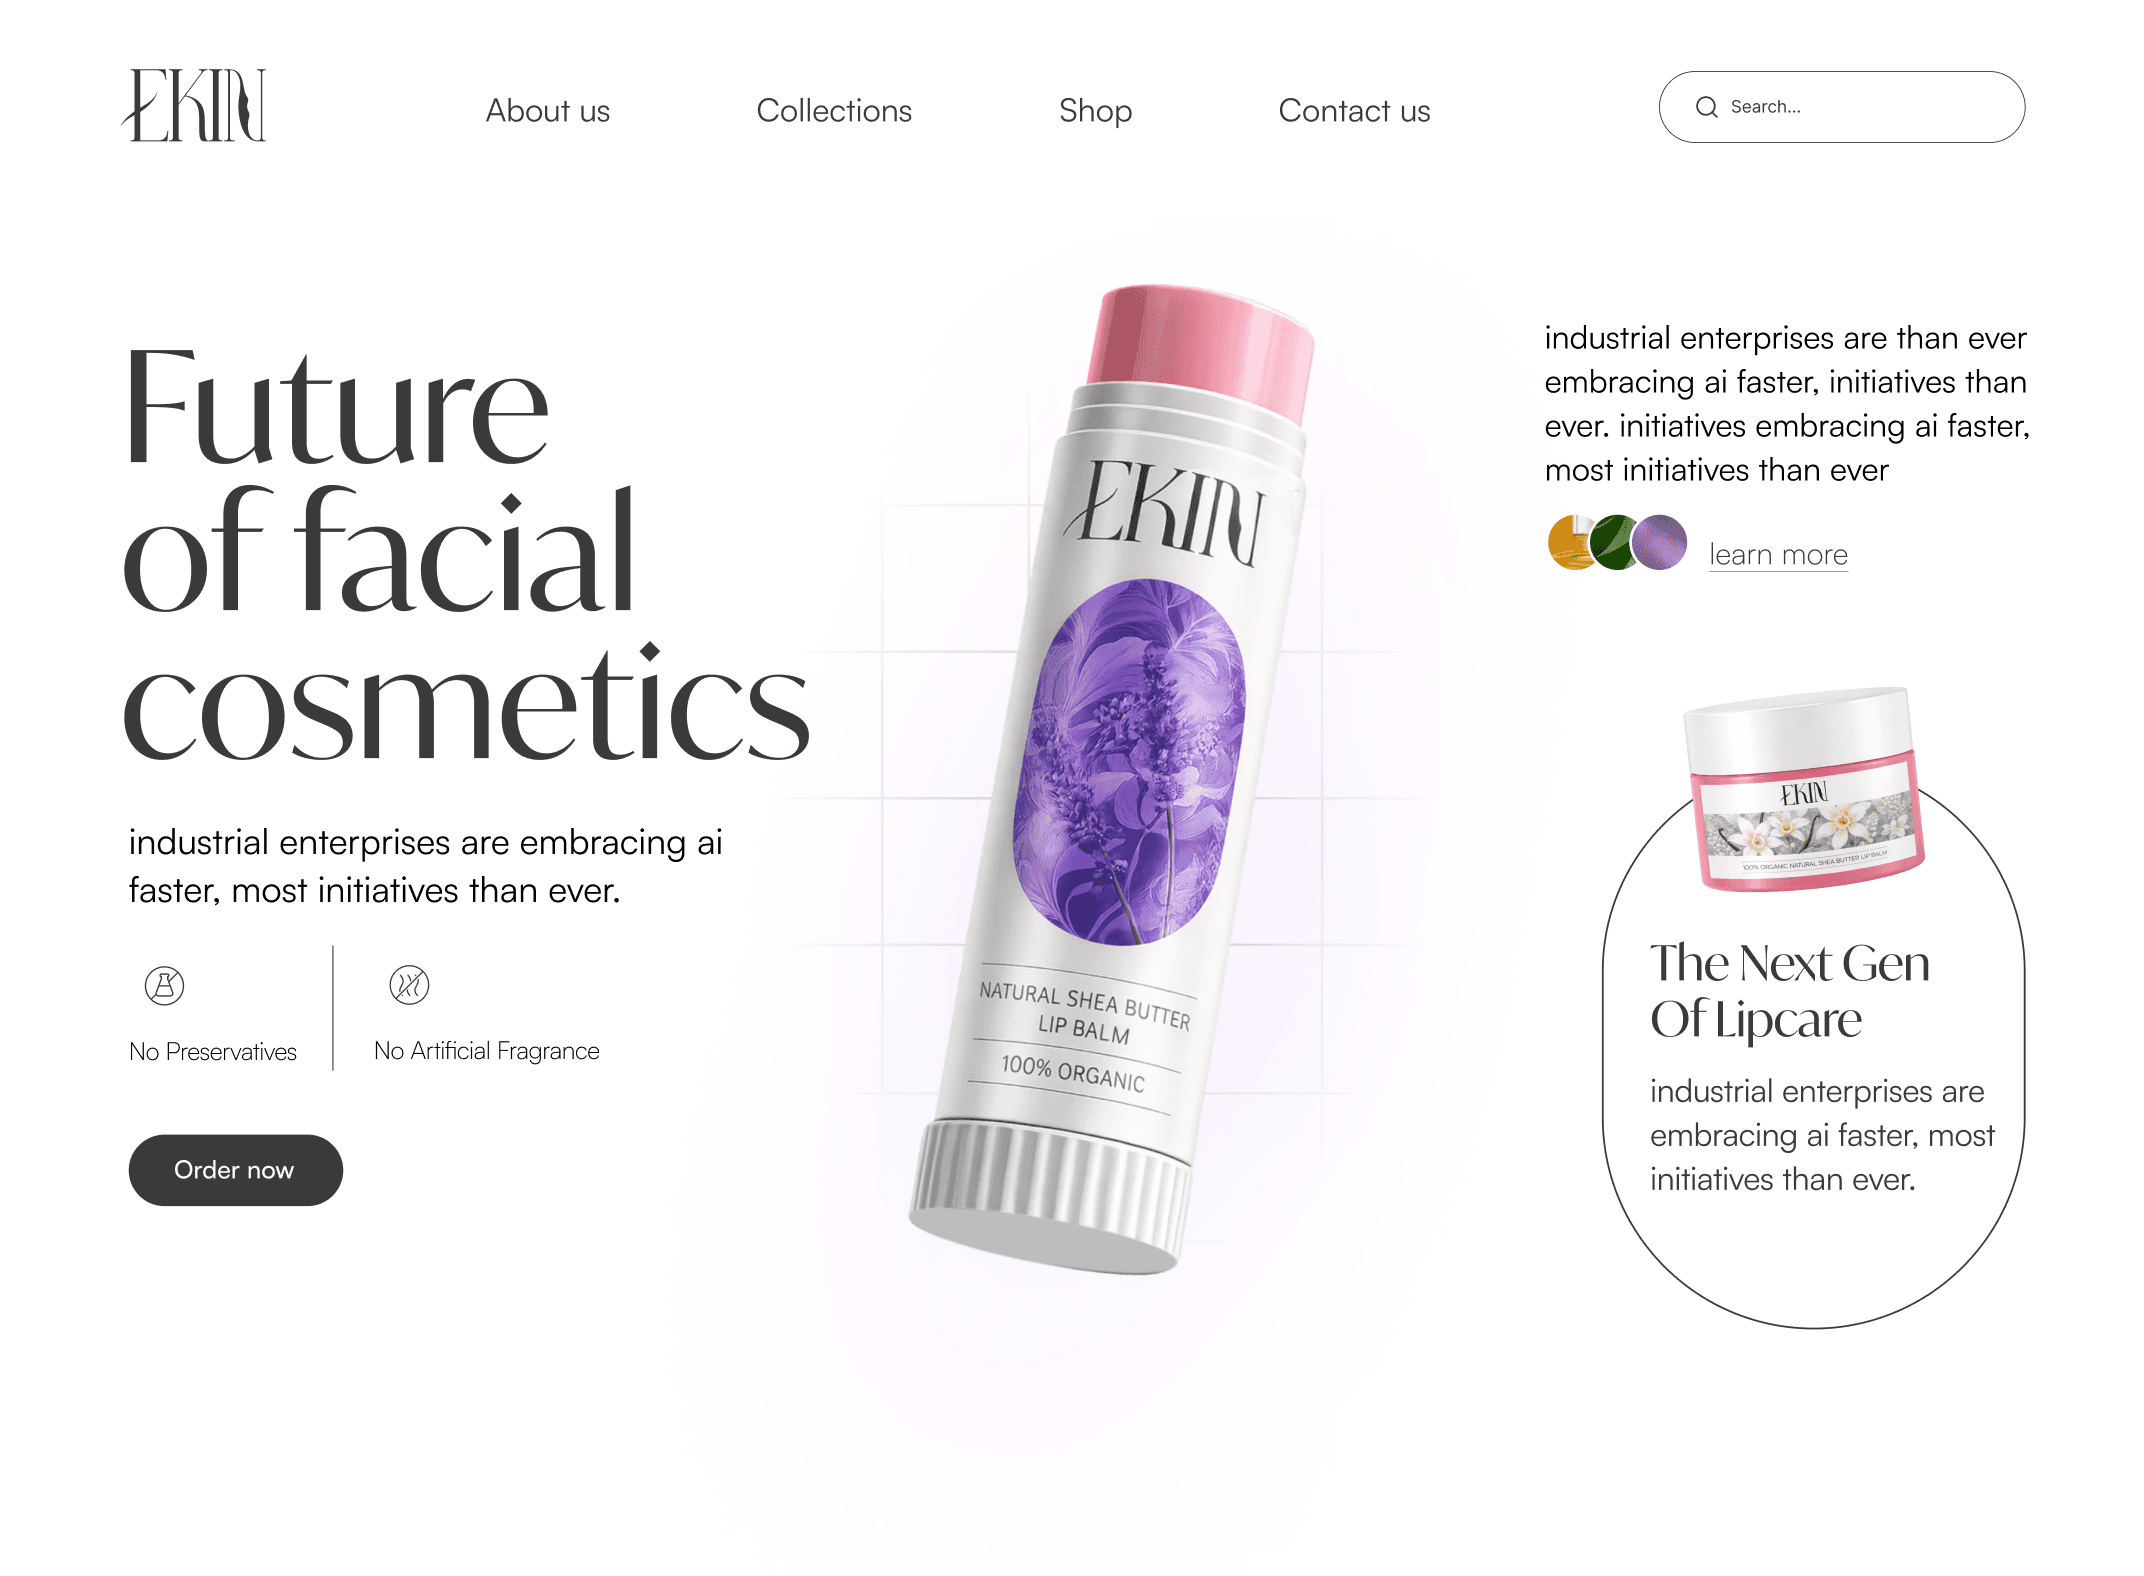Click the search magnifier icon
The width and height of the screenshot is (2144, 1576).
point(1706,107)
